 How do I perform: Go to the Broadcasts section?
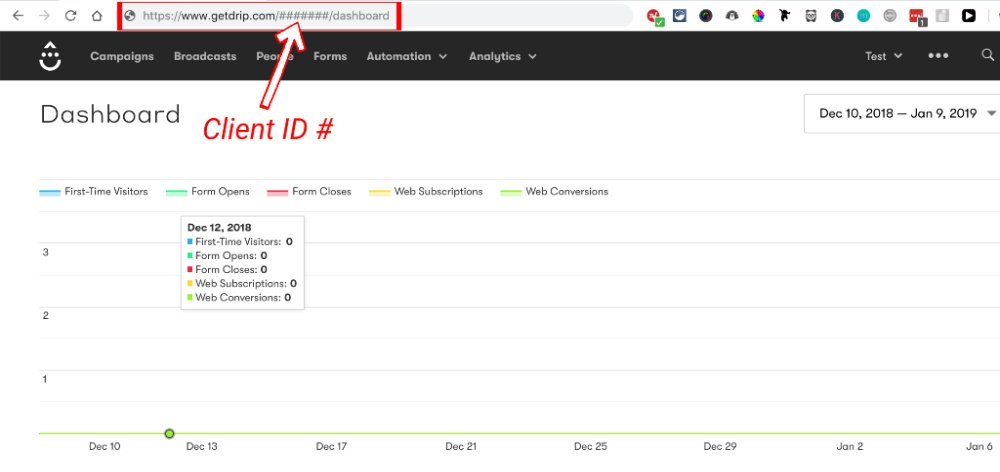204,57
